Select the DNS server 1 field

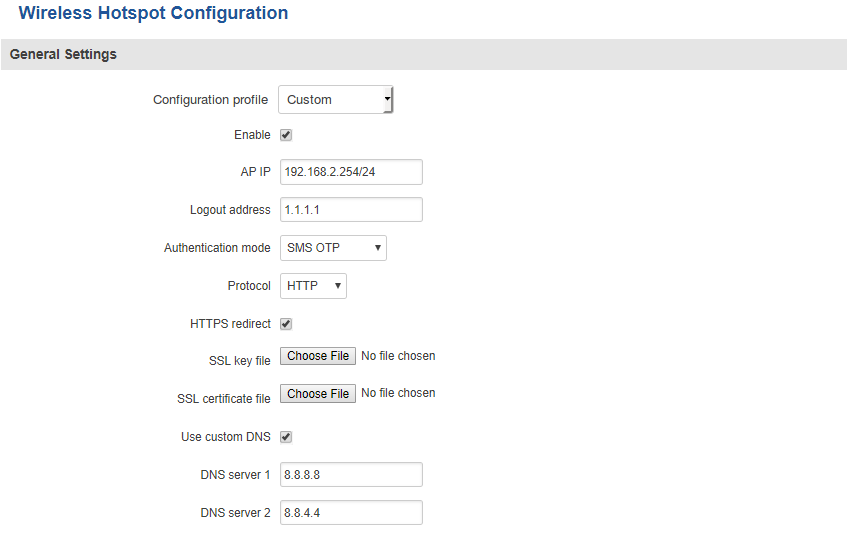click(x=351, y=475)
